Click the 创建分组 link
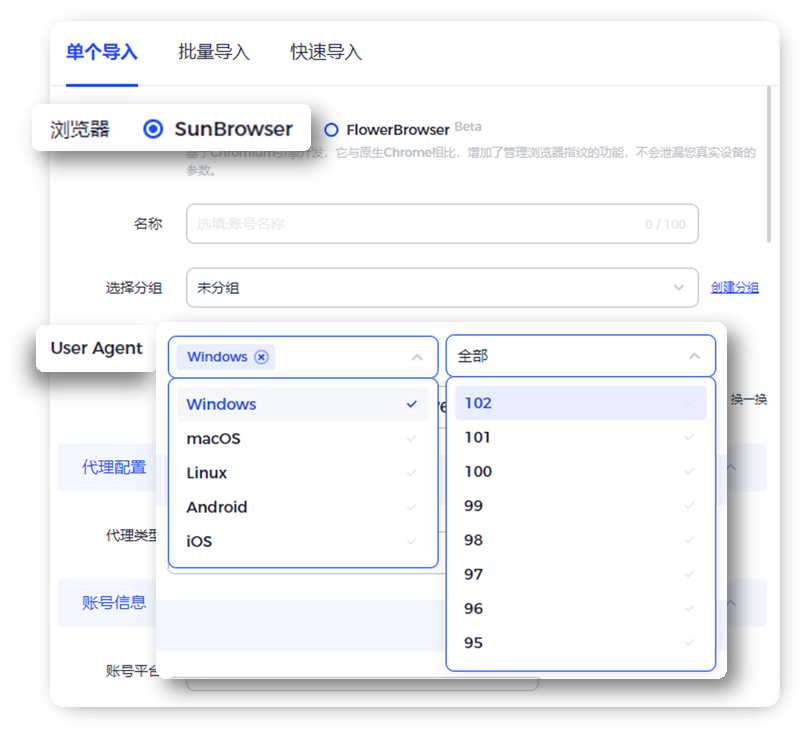Image resolution: width=807 pixels, height=735 pixels. point(734,288)
